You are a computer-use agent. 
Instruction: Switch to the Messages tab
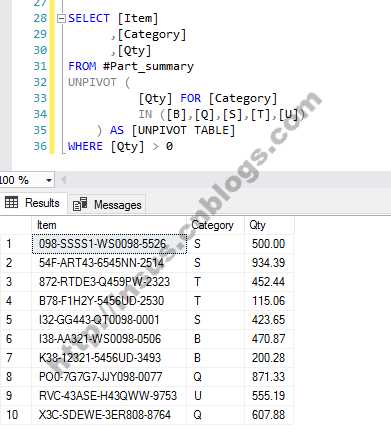coord(107,204)
